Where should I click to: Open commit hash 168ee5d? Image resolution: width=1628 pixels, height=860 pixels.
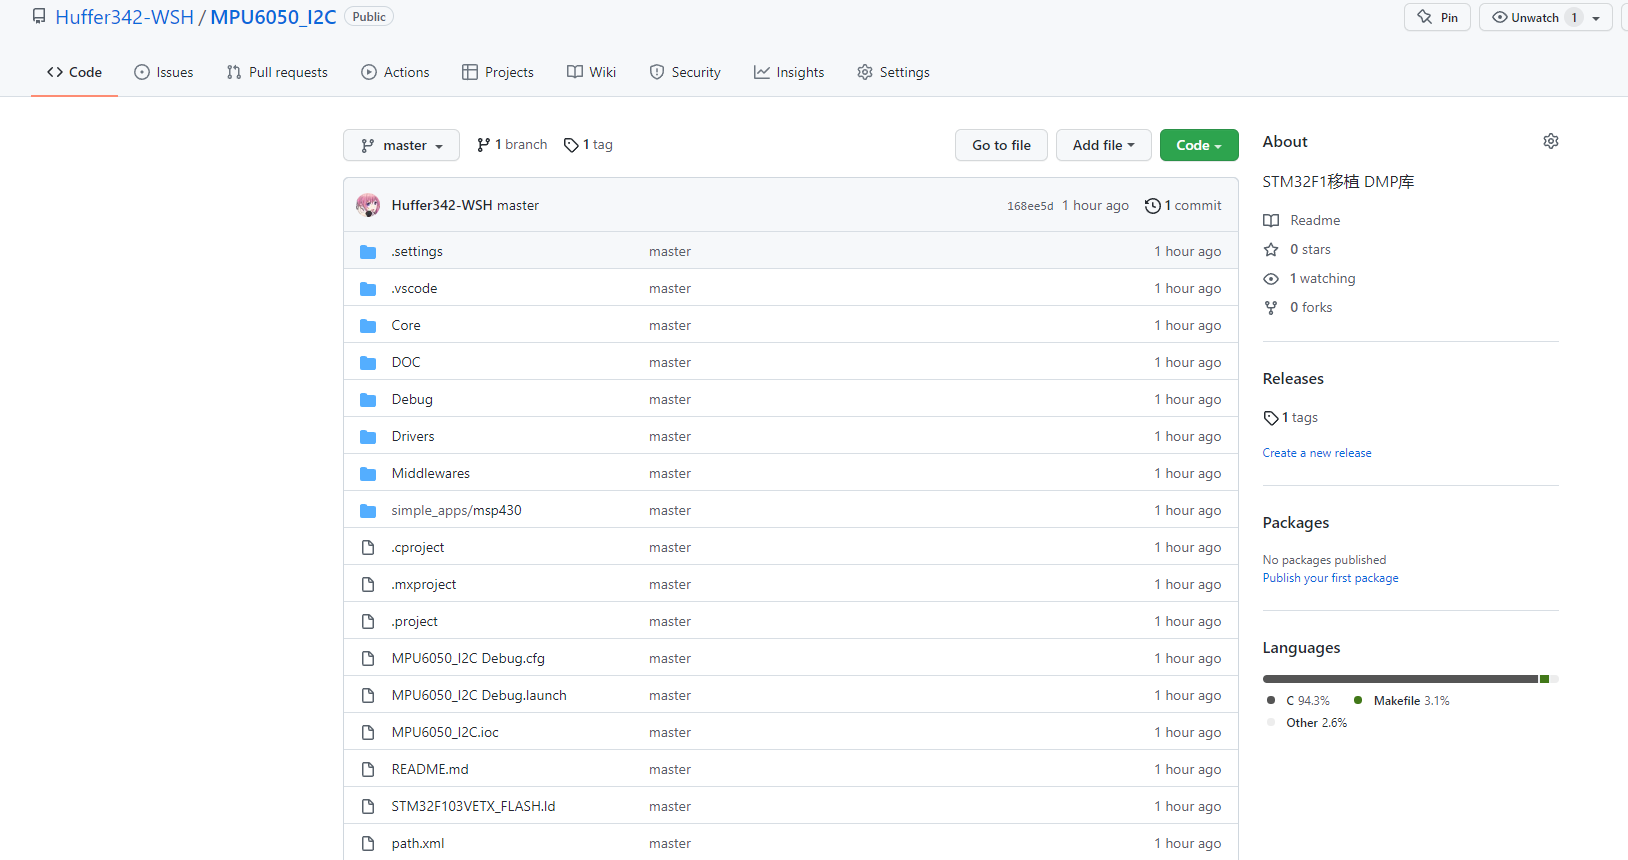pos(1030,206)
